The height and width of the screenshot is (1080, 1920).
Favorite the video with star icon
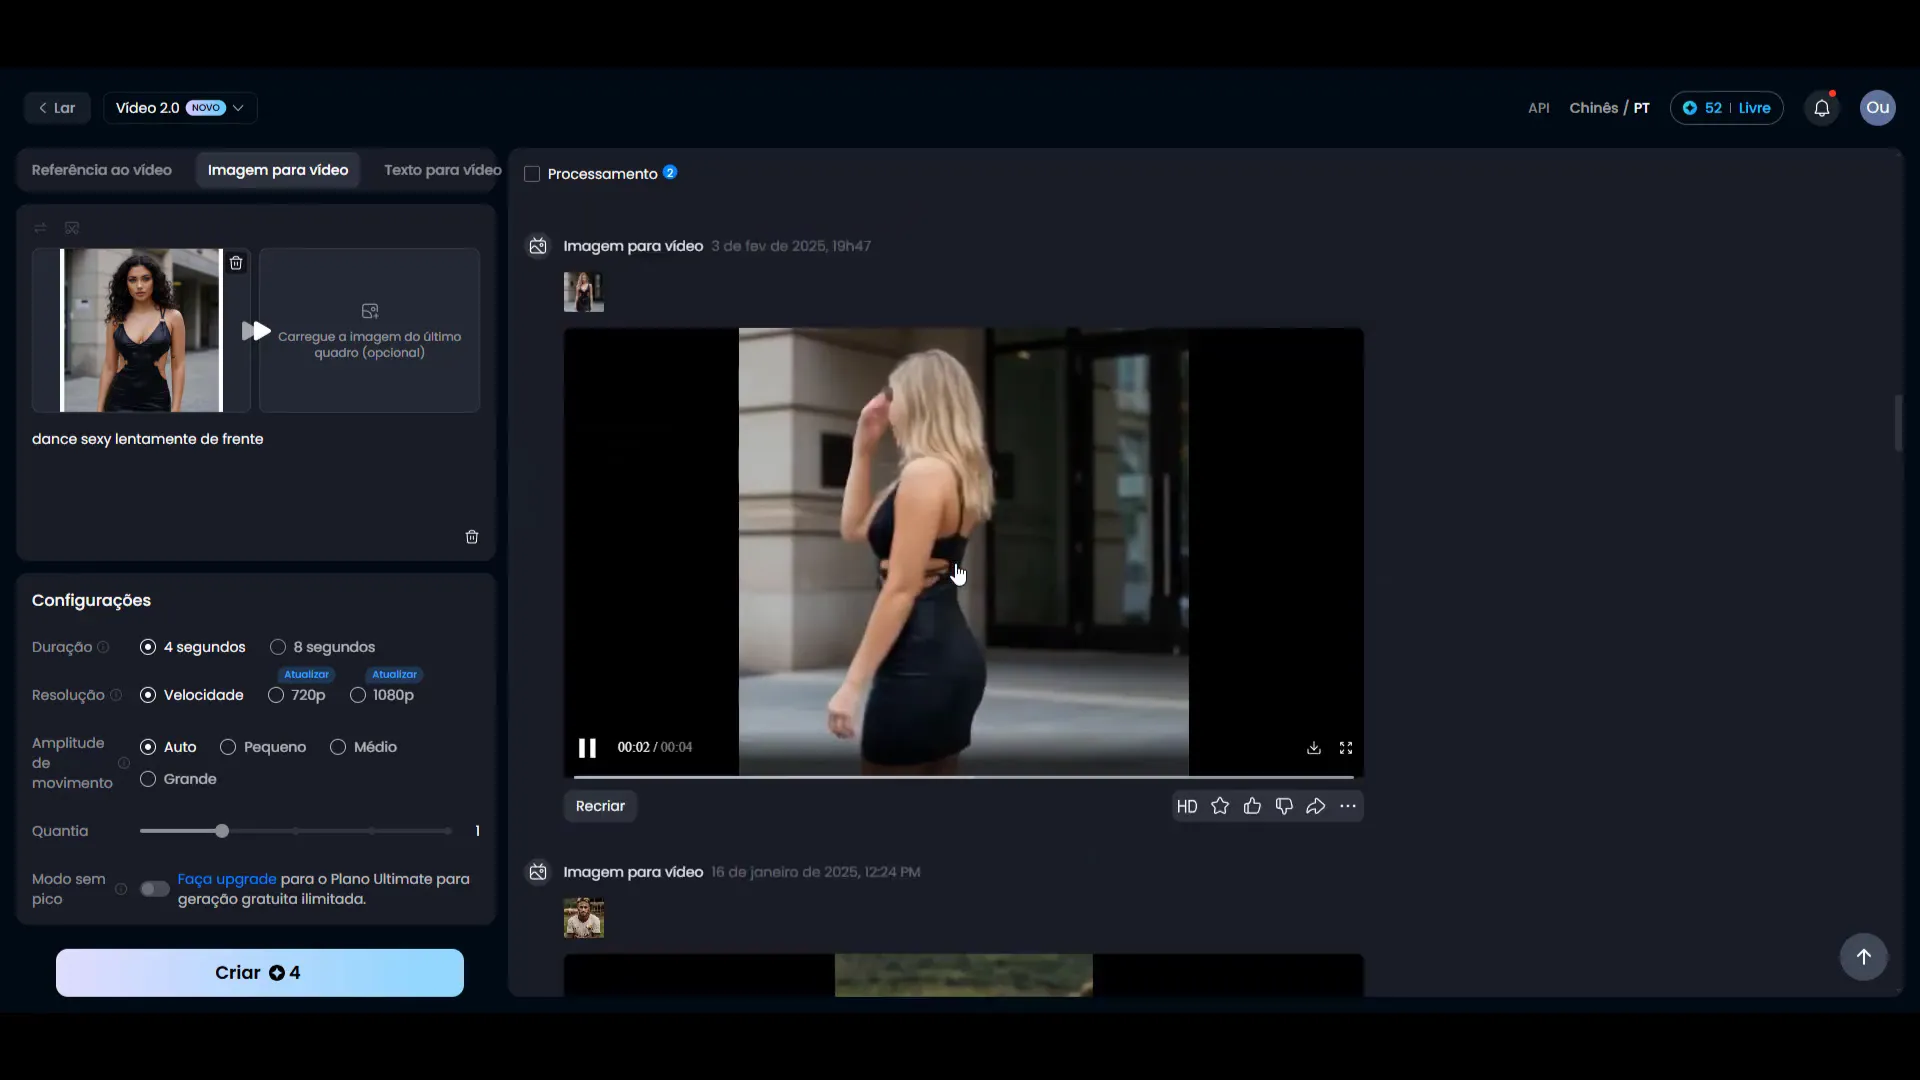pyautogui.click(x=1220, y=806)
